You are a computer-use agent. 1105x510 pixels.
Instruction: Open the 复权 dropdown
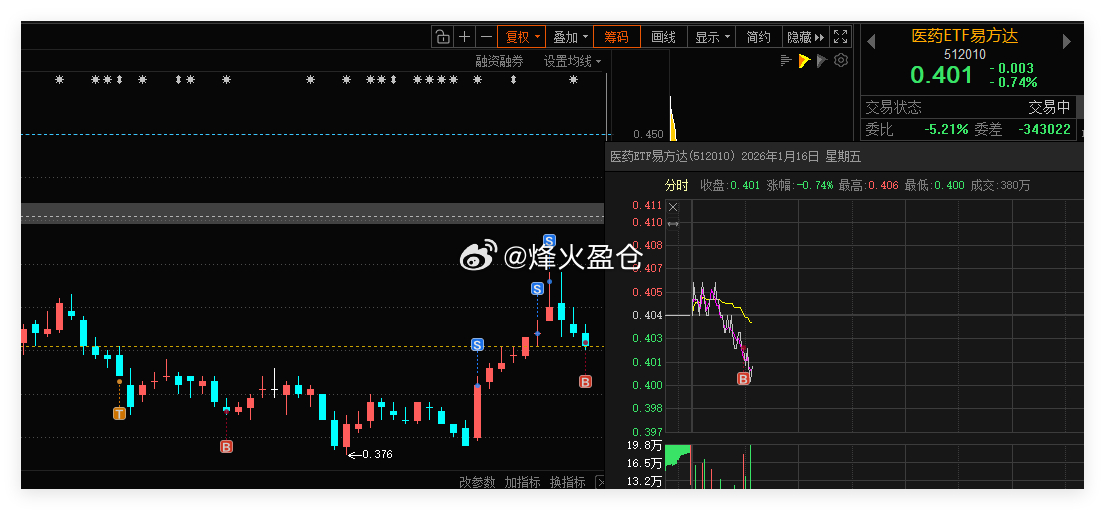click(522, 37)
